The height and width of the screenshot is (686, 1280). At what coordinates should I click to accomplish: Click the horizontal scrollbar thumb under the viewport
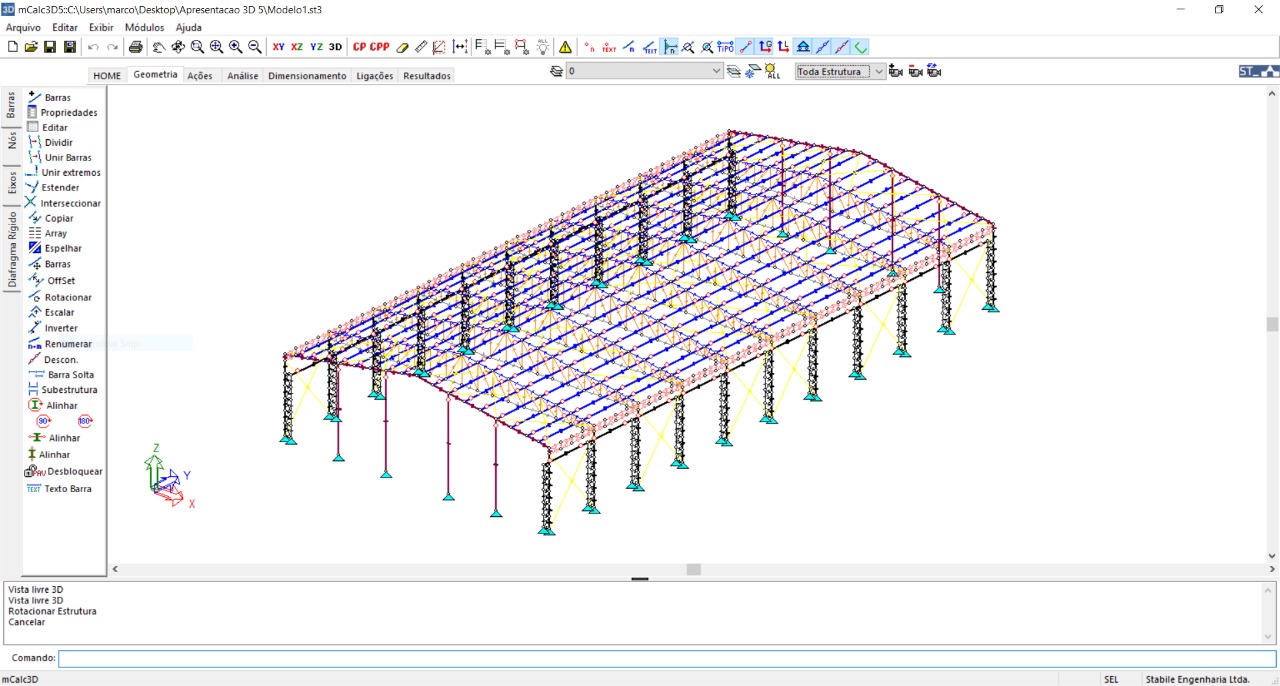[693, 569]
